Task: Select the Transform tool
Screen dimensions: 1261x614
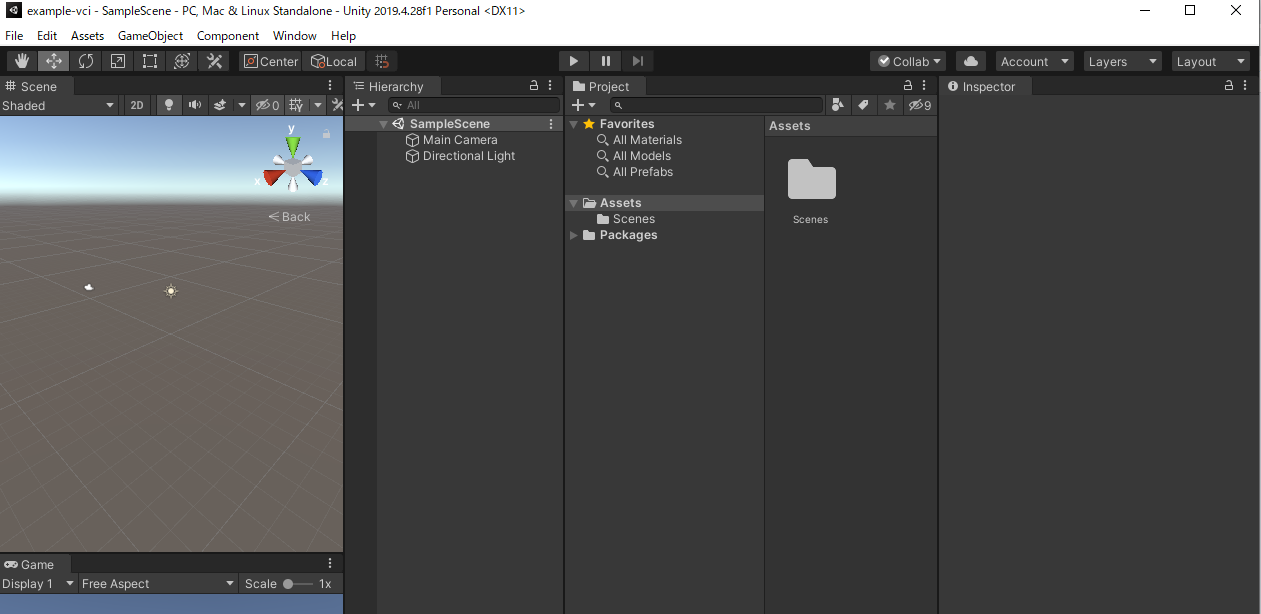Action: point(182,61)
